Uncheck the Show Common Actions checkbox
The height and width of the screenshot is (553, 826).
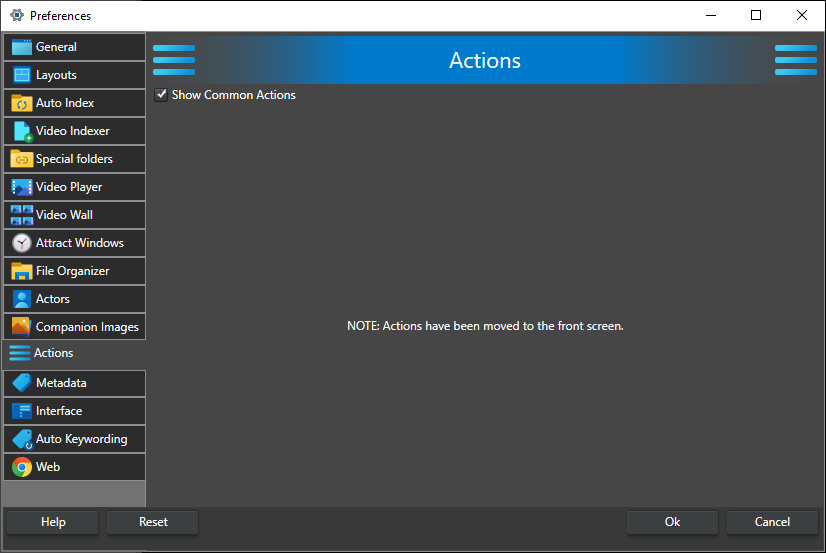[161, 95]
